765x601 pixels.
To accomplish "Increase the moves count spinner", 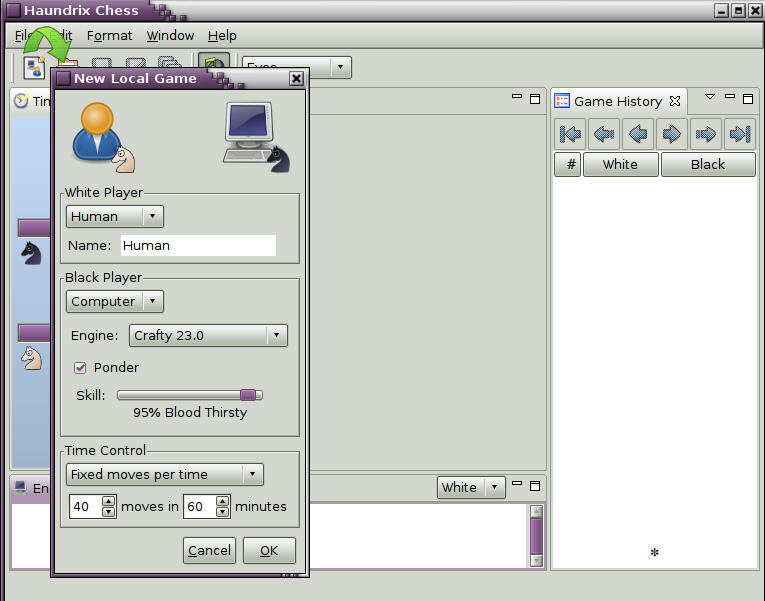I will pos(109,501).
